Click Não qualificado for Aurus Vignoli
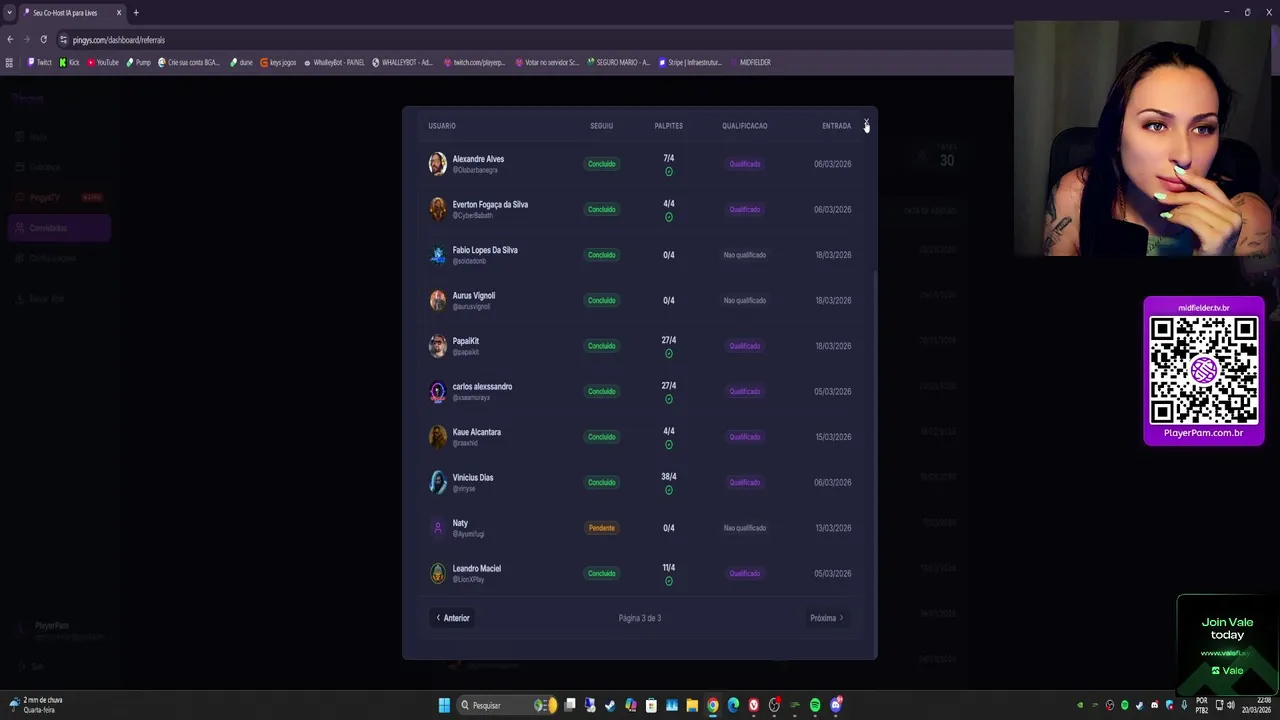 tap(744, 300)
